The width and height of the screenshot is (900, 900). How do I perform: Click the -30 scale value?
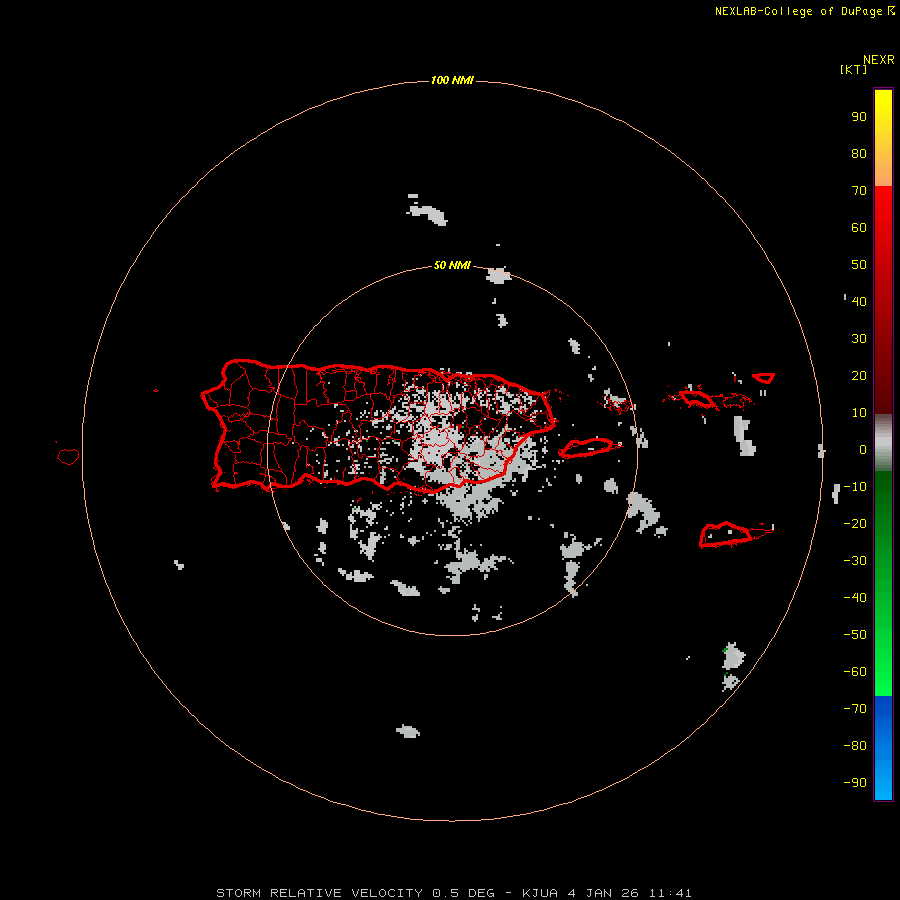pyautogui.click(x=855, y=561)
